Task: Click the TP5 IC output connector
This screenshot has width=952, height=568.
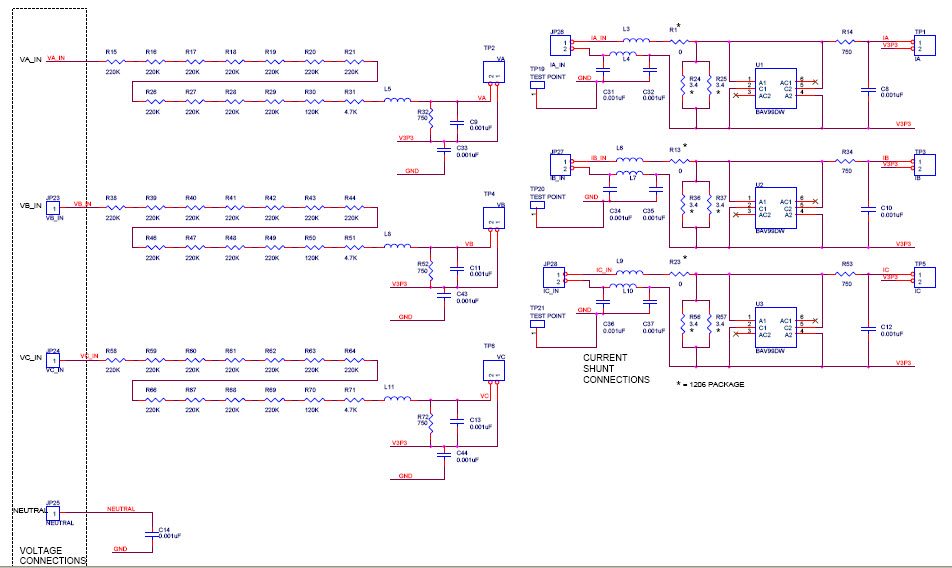Action: pos(919,277)
